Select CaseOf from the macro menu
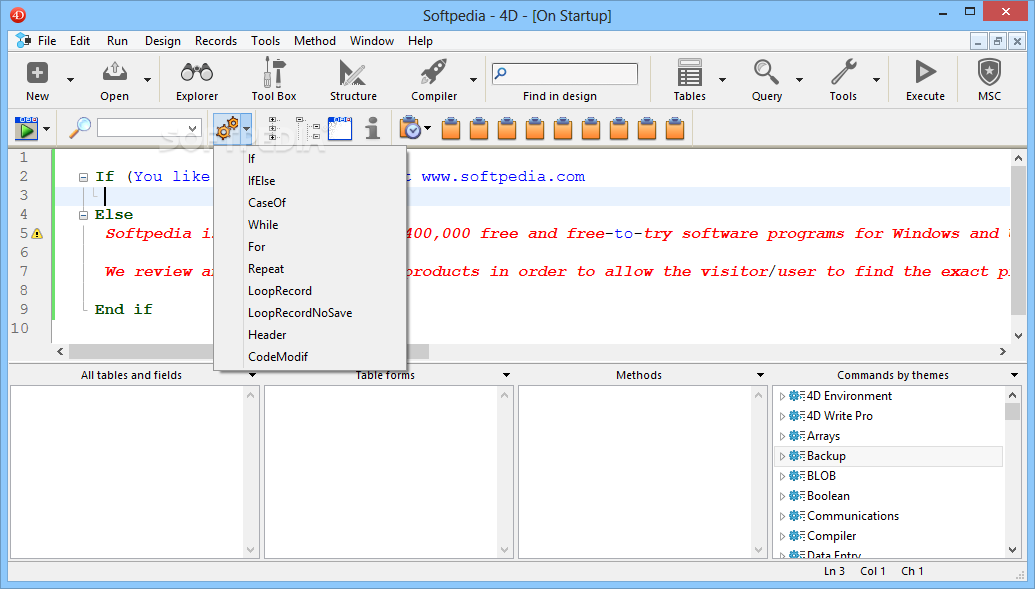 pyautogui.click(x=310, y=203)
